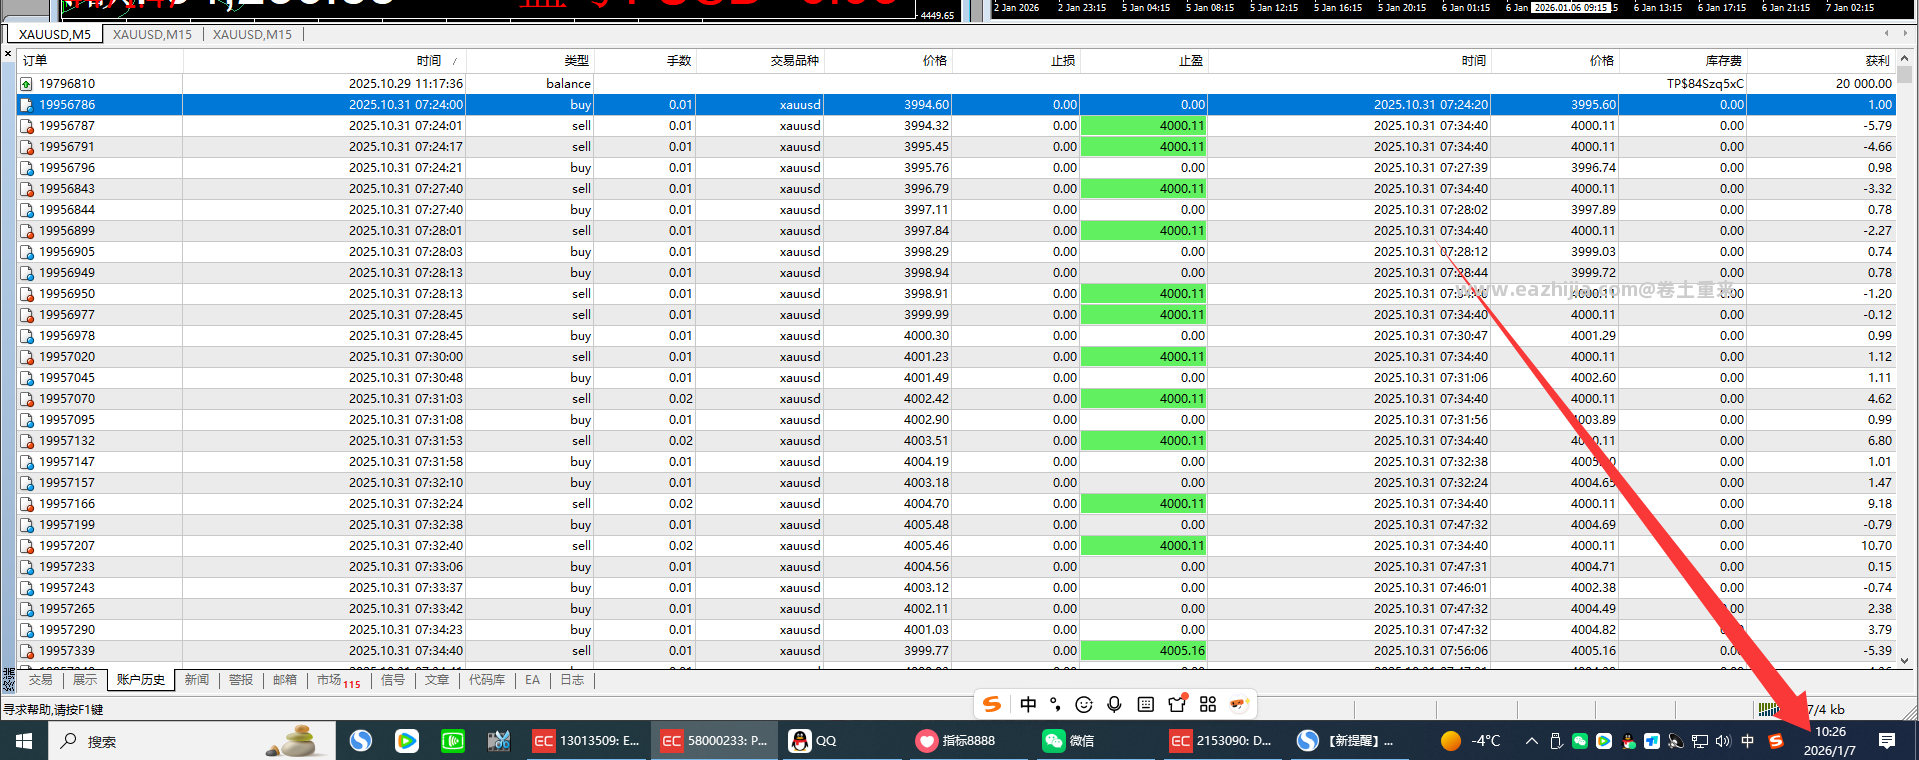Open WeChat 微信 from the taskbar
This screenshot has height=760, width=1919.
tap(1098, 741)
